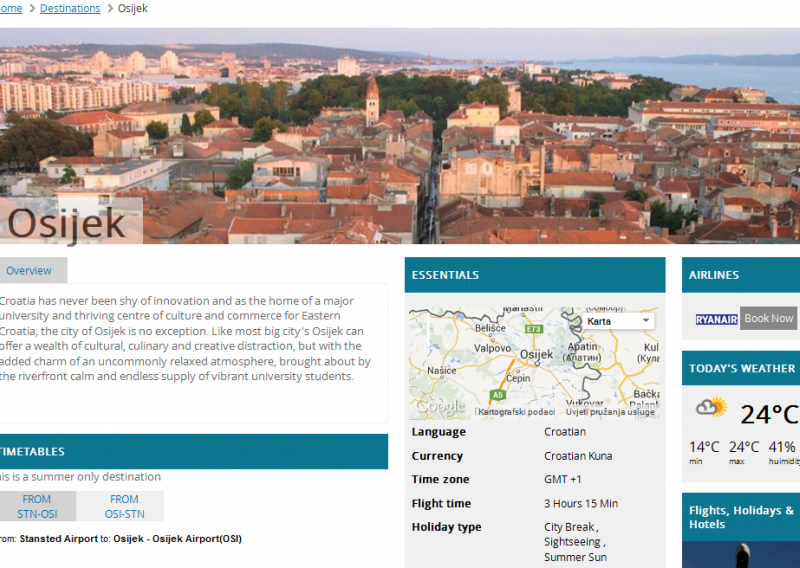Image resolution: width=800 pixels, height=568 pixels.
Task: Click the Osijek breadcrumb text
Action: coord(133,9)
